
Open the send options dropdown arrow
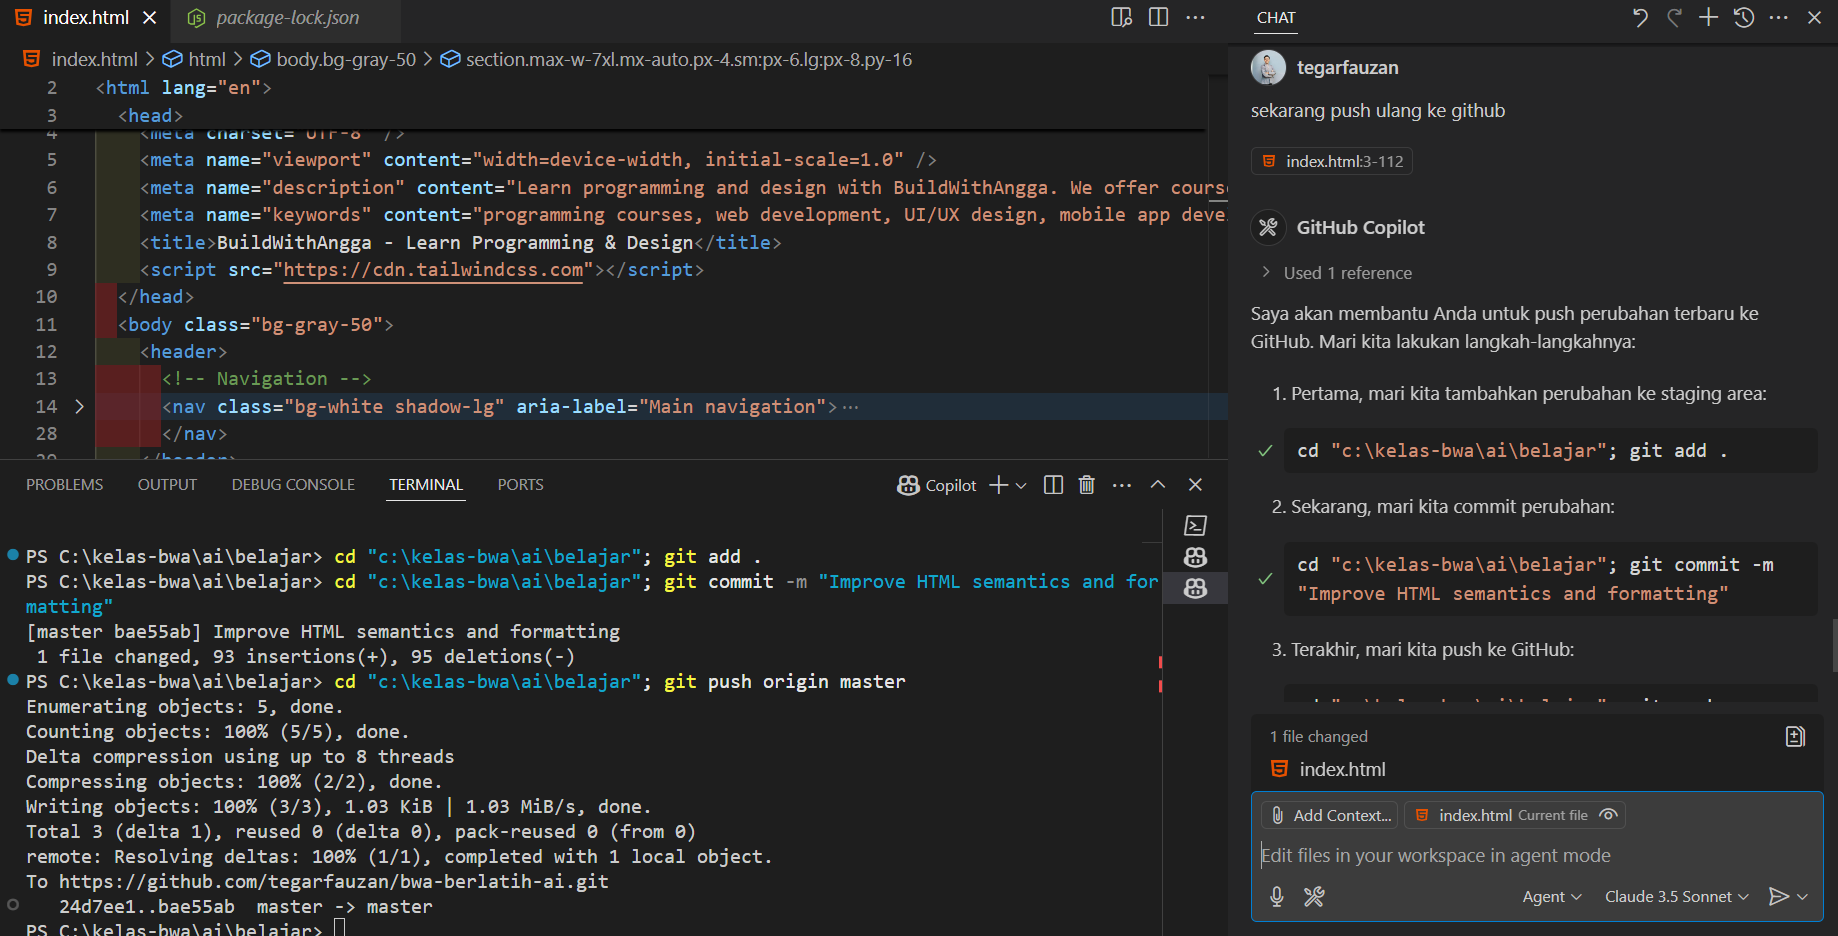pos(1803,897)
